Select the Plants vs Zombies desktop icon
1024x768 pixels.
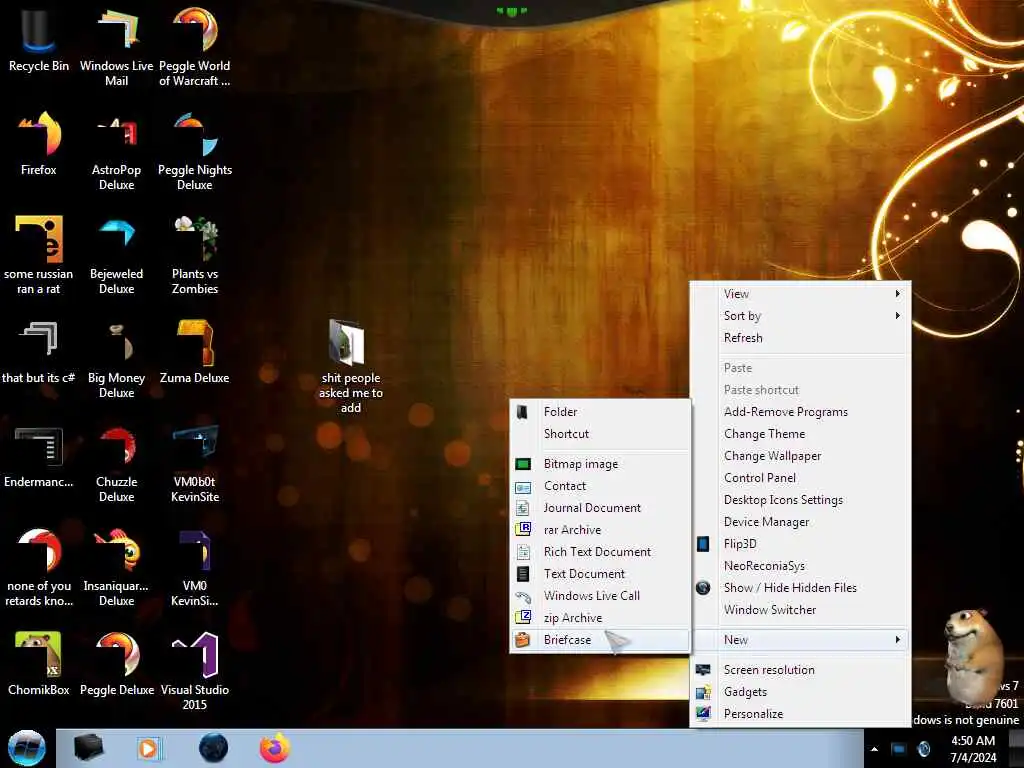coord(195,255)
